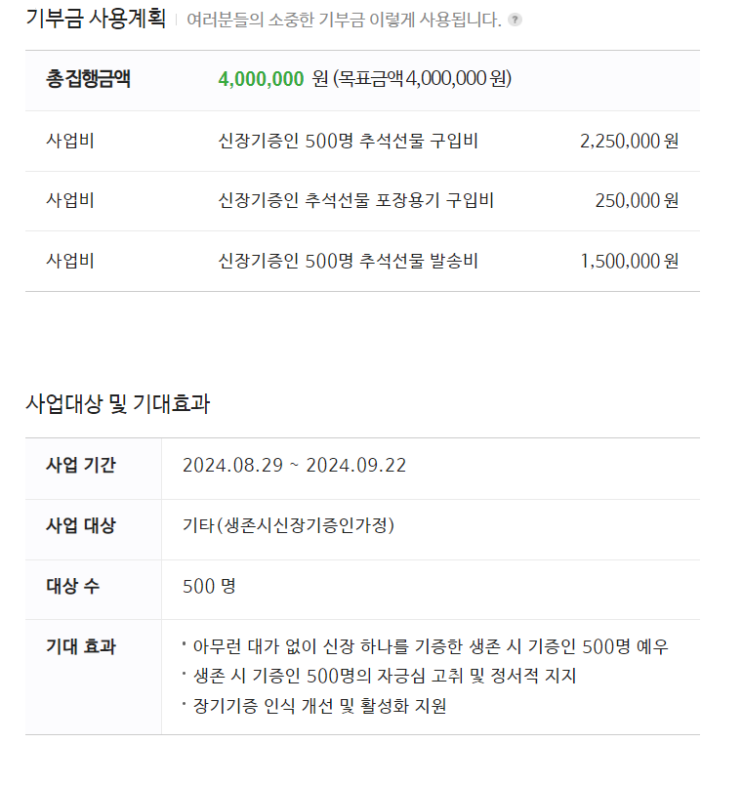
Task: Select 기타(생존시신장기증인가정) text
Action: click(288, 526)
